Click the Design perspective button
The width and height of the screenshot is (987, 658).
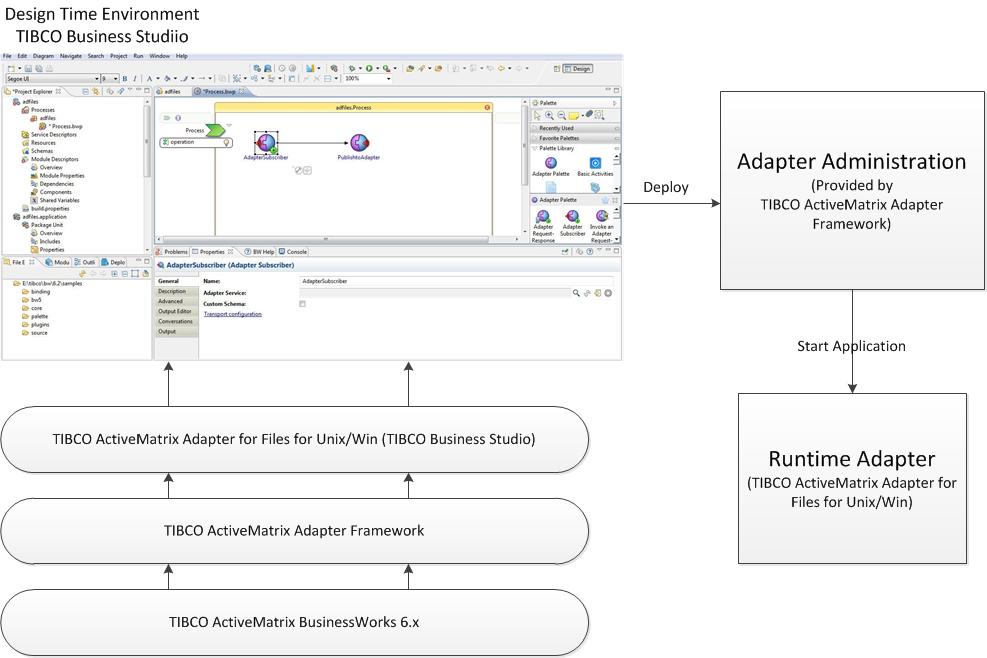click(577, 69)
